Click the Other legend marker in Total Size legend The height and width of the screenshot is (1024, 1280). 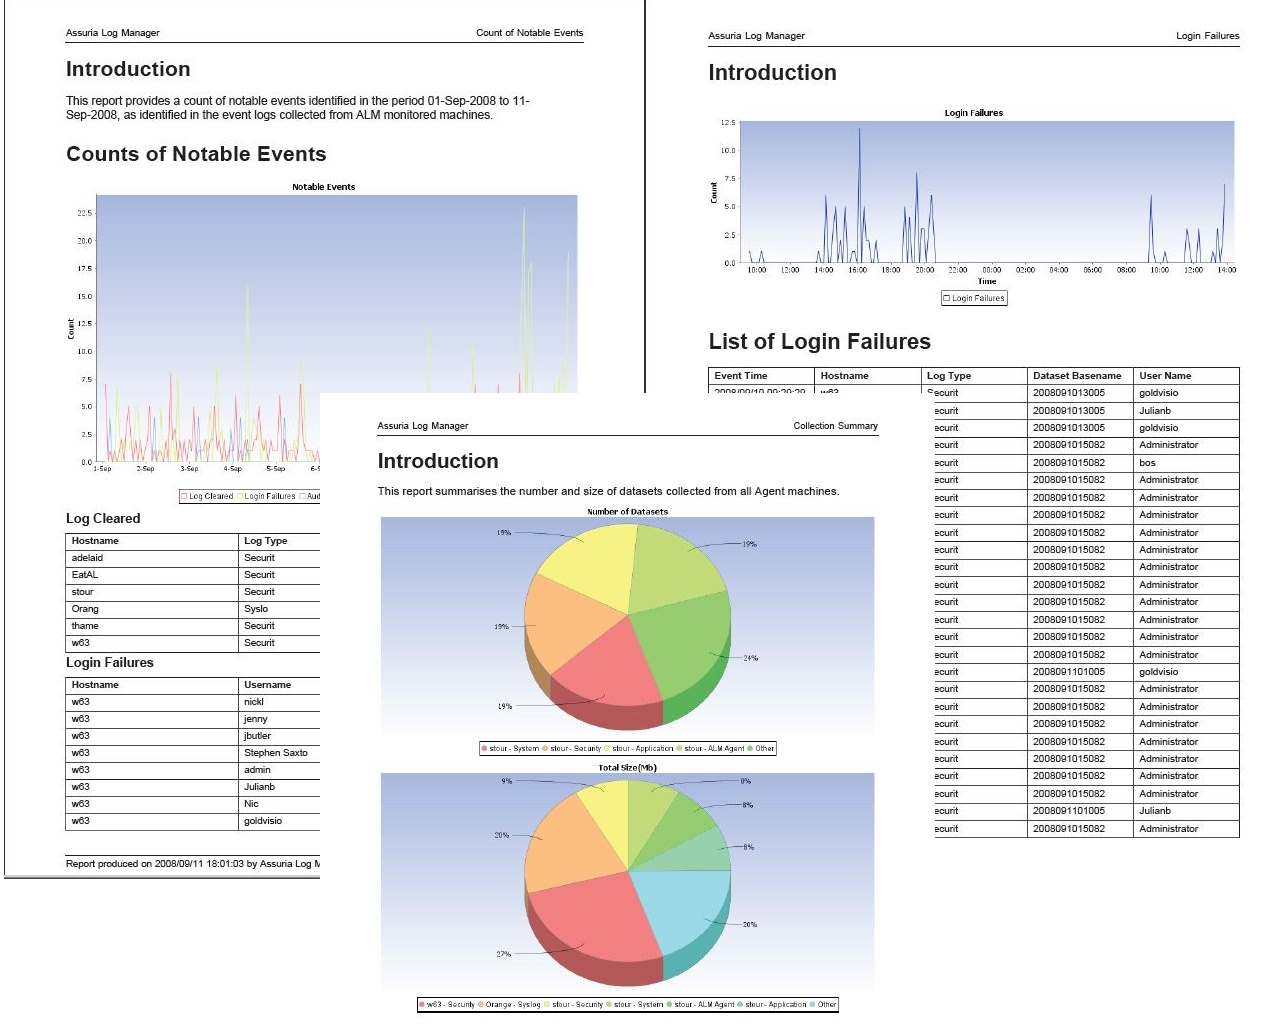click(x=813, y=1005)
